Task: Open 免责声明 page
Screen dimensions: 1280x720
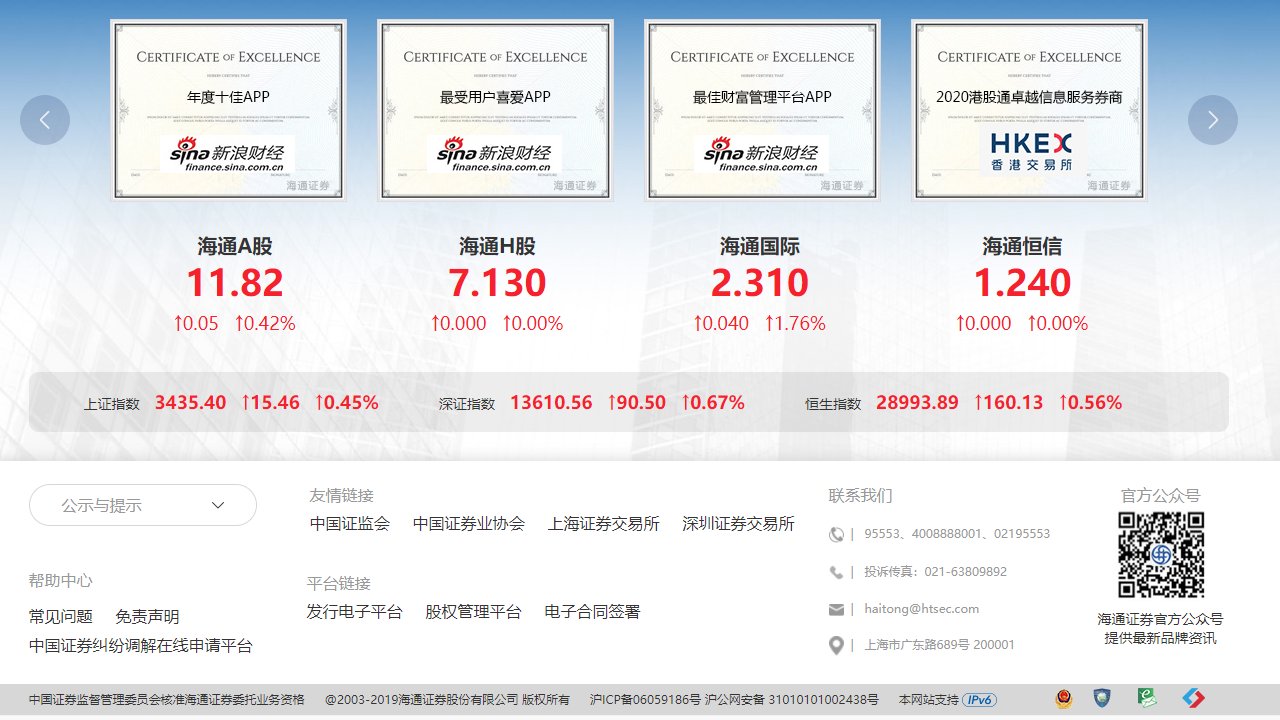Action: 148,617
